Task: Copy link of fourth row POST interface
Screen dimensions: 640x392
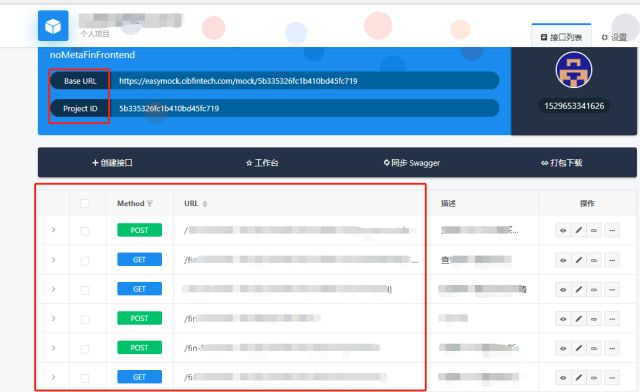Action: click(x=594, y=319)
